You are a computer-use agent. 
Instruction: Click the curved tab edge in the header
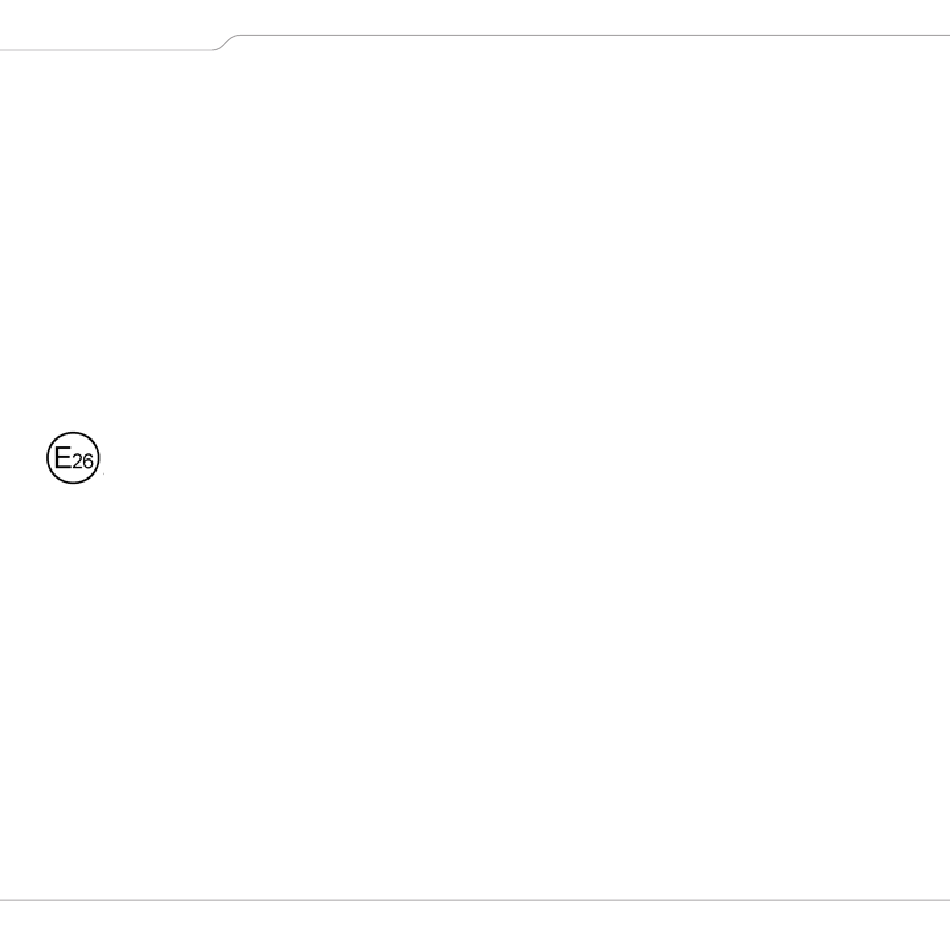(x=229, y=41)
